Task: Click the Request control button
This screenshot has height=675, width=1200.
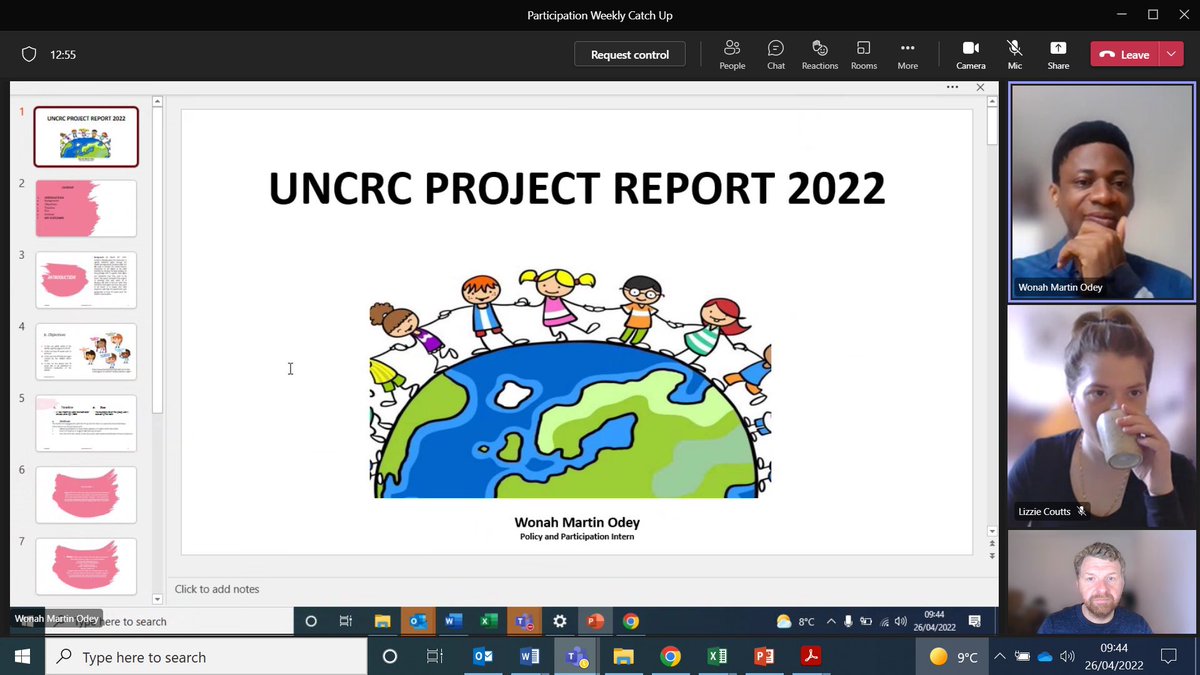Action: (x=630, y=55)
